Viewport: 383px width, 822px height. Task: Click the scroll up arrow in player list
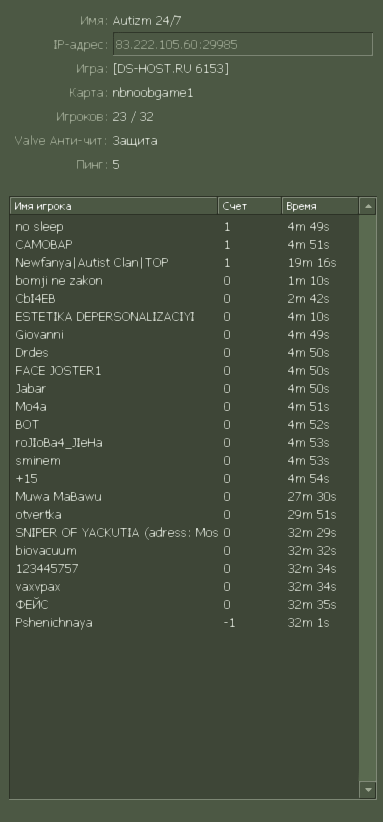coord(368,206)
